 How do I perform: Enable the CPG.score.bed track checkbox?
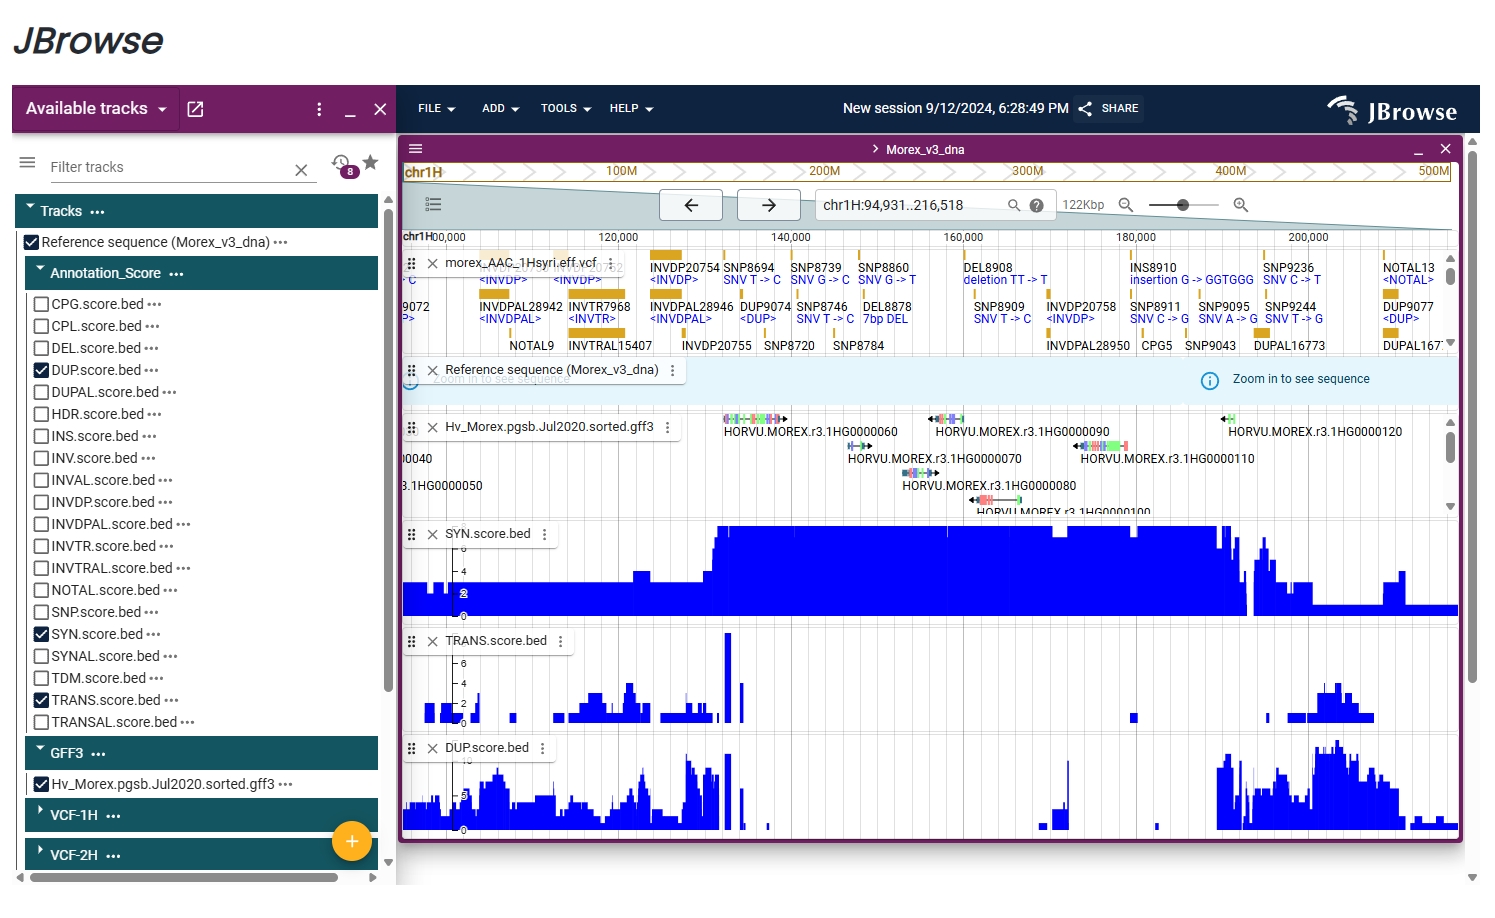pos(42,304)
